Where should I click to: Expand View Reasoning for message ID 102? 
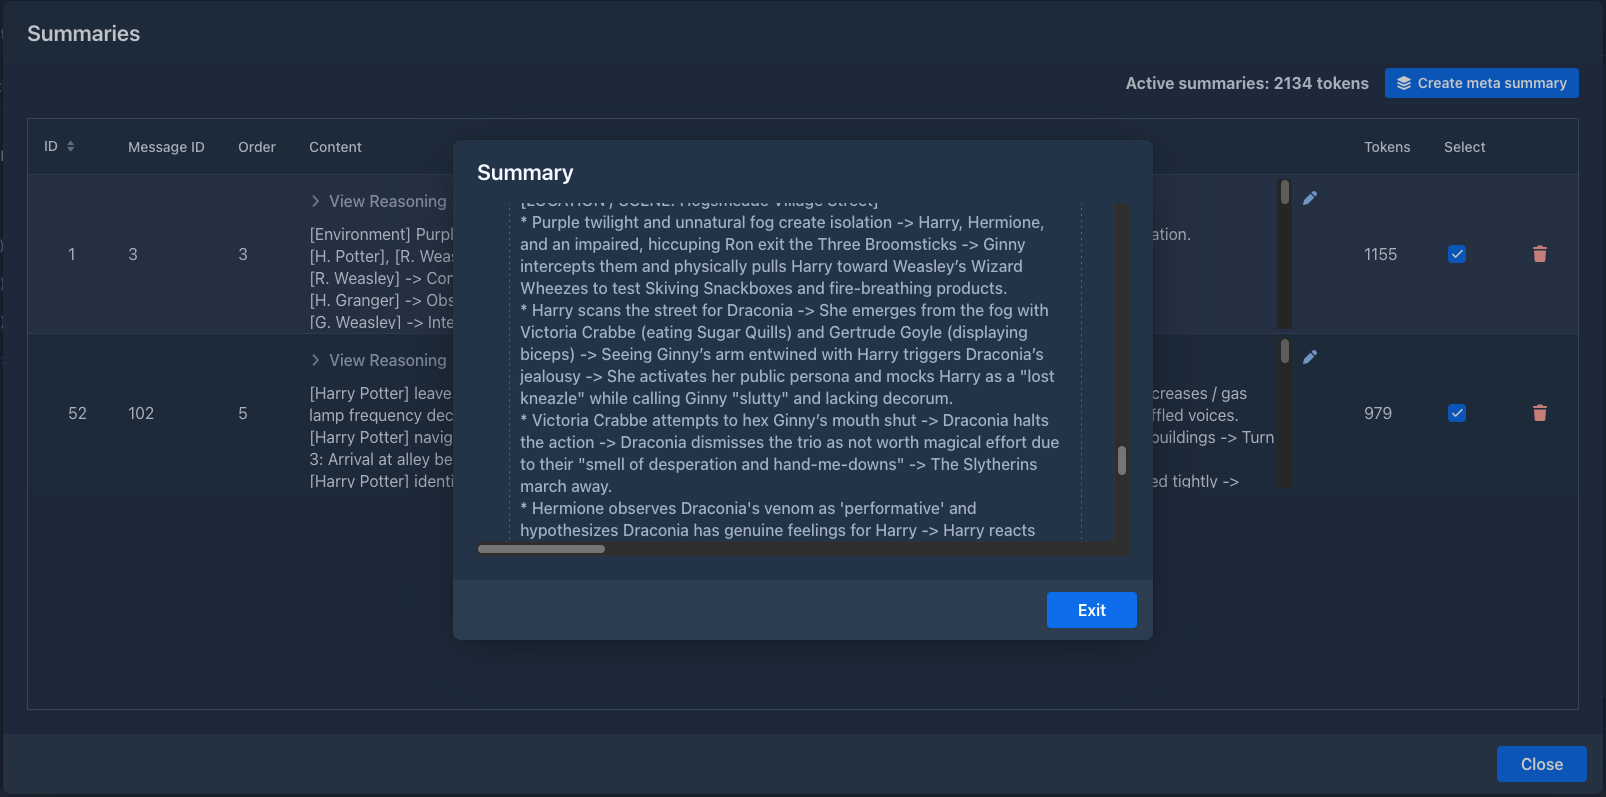click(378, 360)
